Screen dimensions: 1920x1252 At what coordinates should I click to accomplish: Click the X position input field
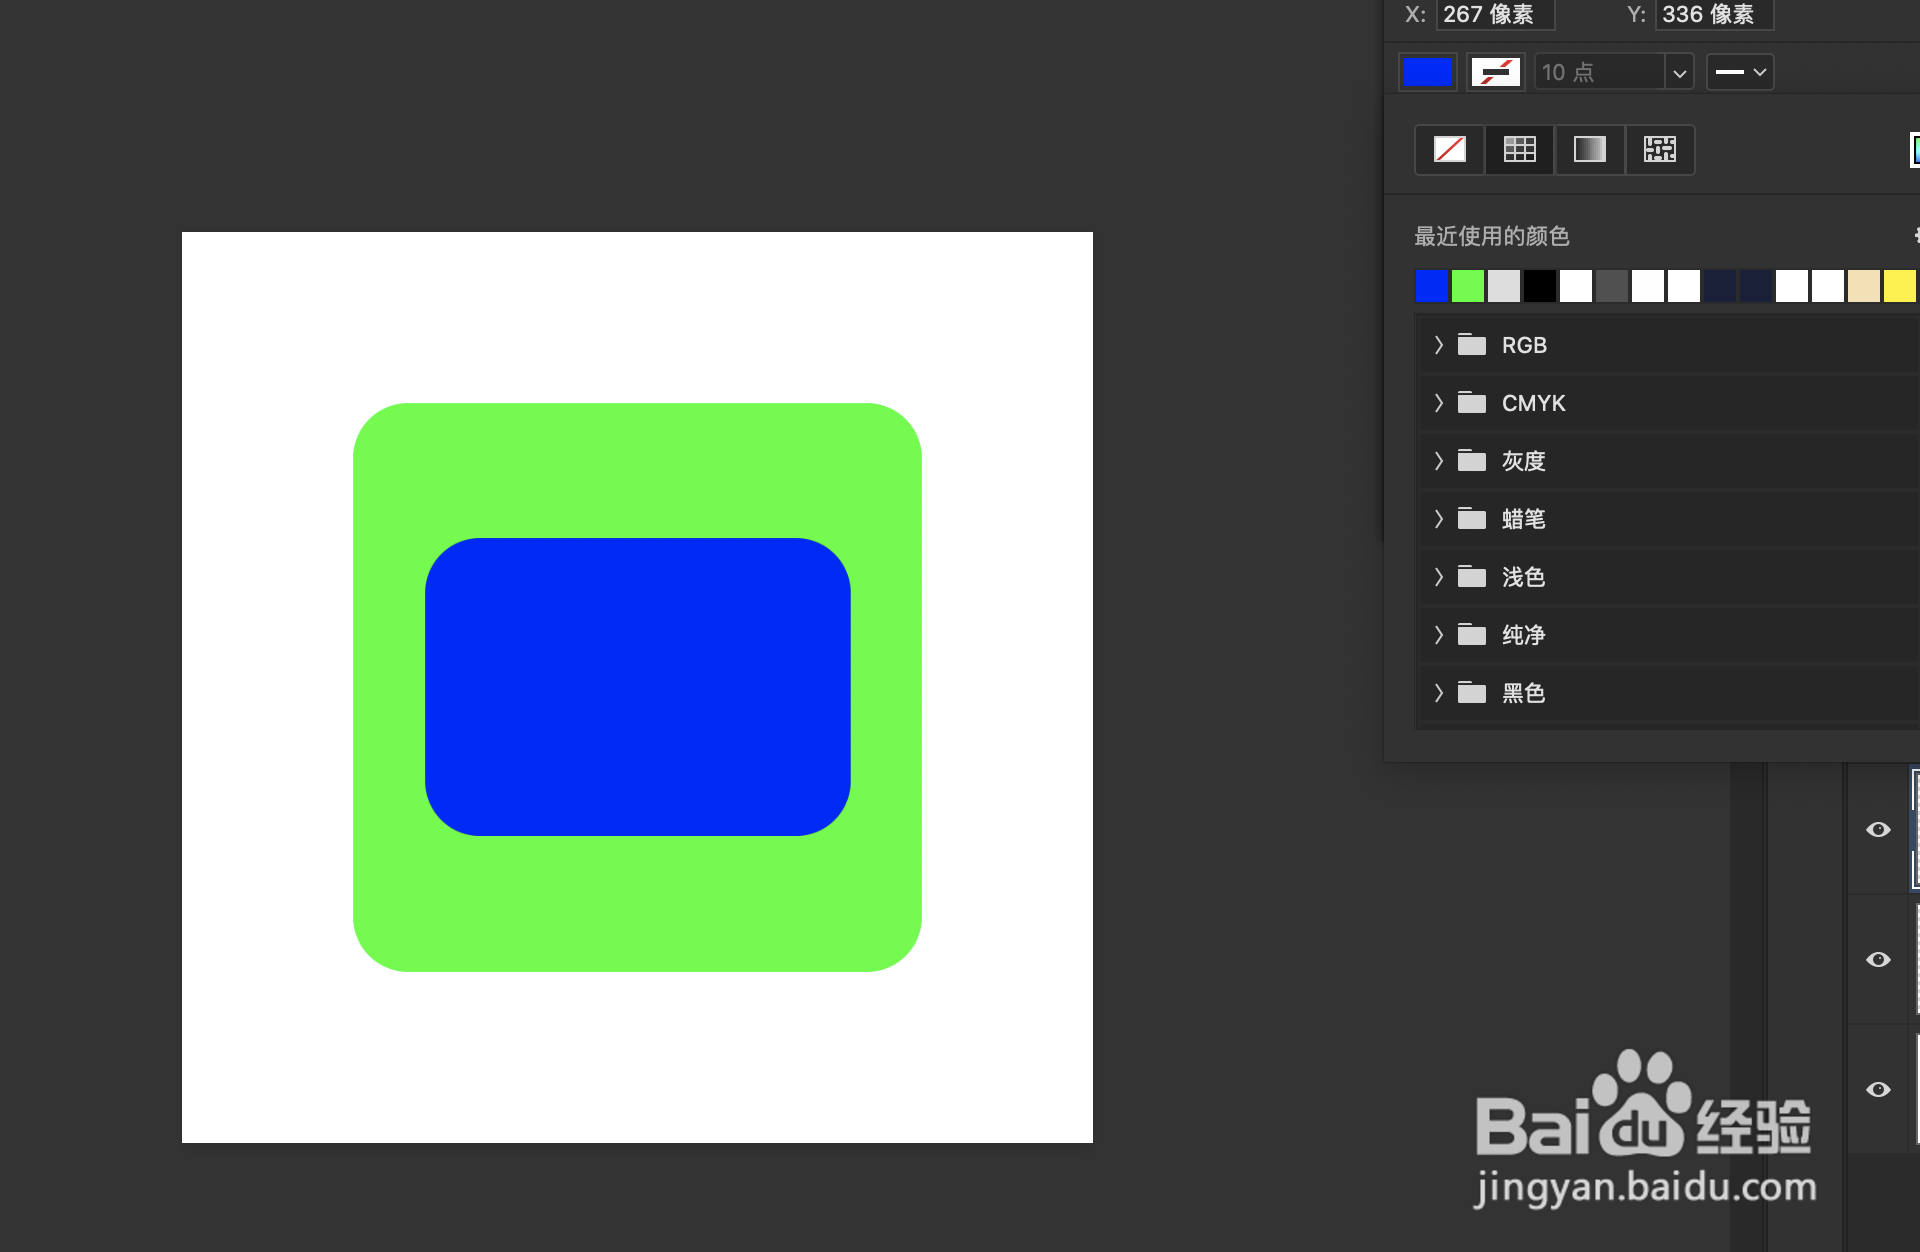pyautogui.click(x=1494, y=14)
